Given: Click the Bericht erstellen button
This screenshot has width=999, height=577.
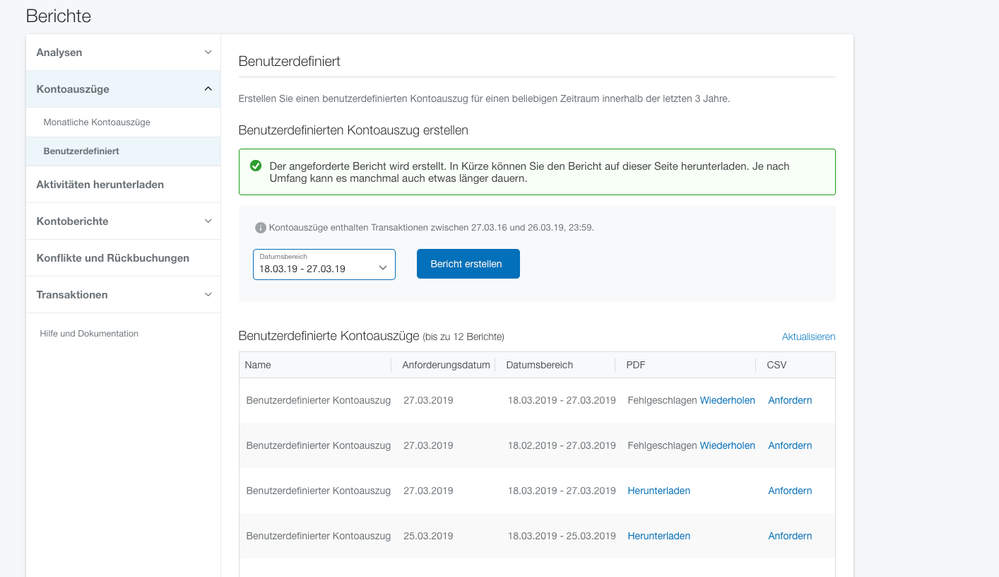Looking at the screenshot, I should click(x=468, y=264).
